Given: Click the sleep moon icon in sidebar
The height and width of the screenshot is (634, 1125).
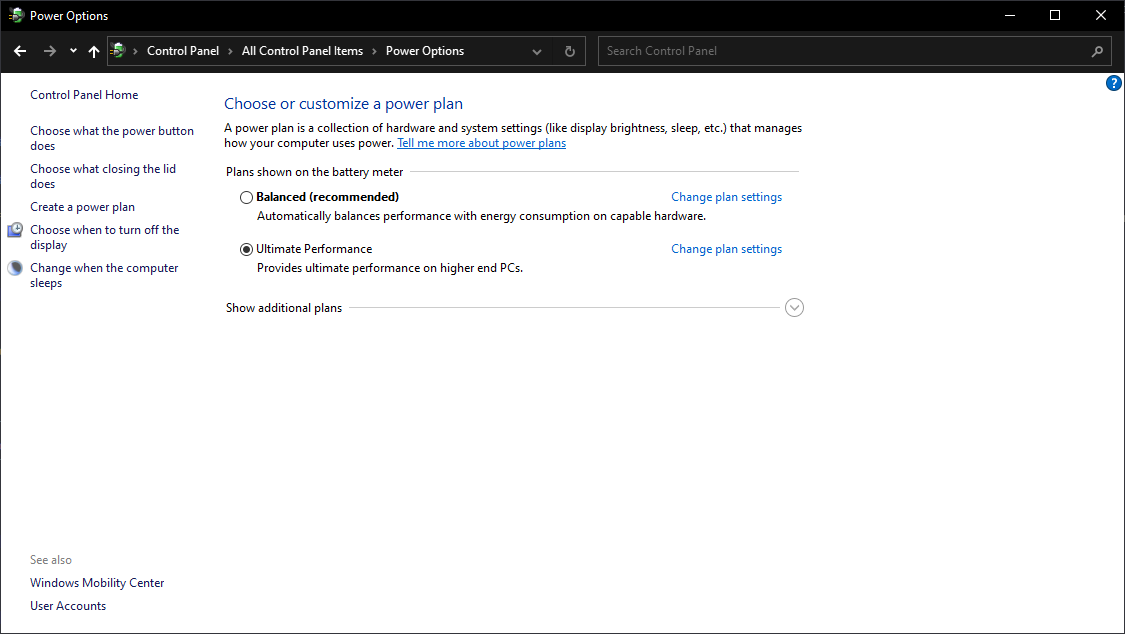Looking at the screenshot, I should 15,268.
